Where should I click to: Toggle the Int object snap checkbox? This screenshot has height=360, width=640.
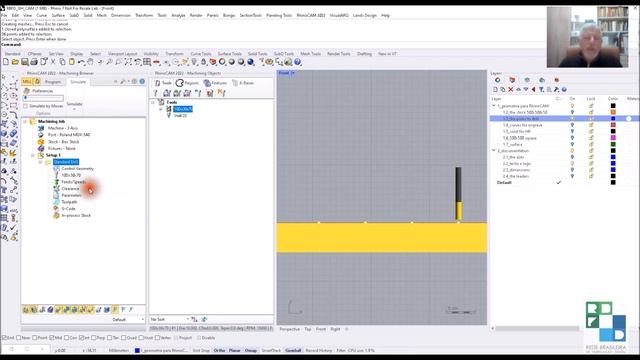(x=81, y=338)
